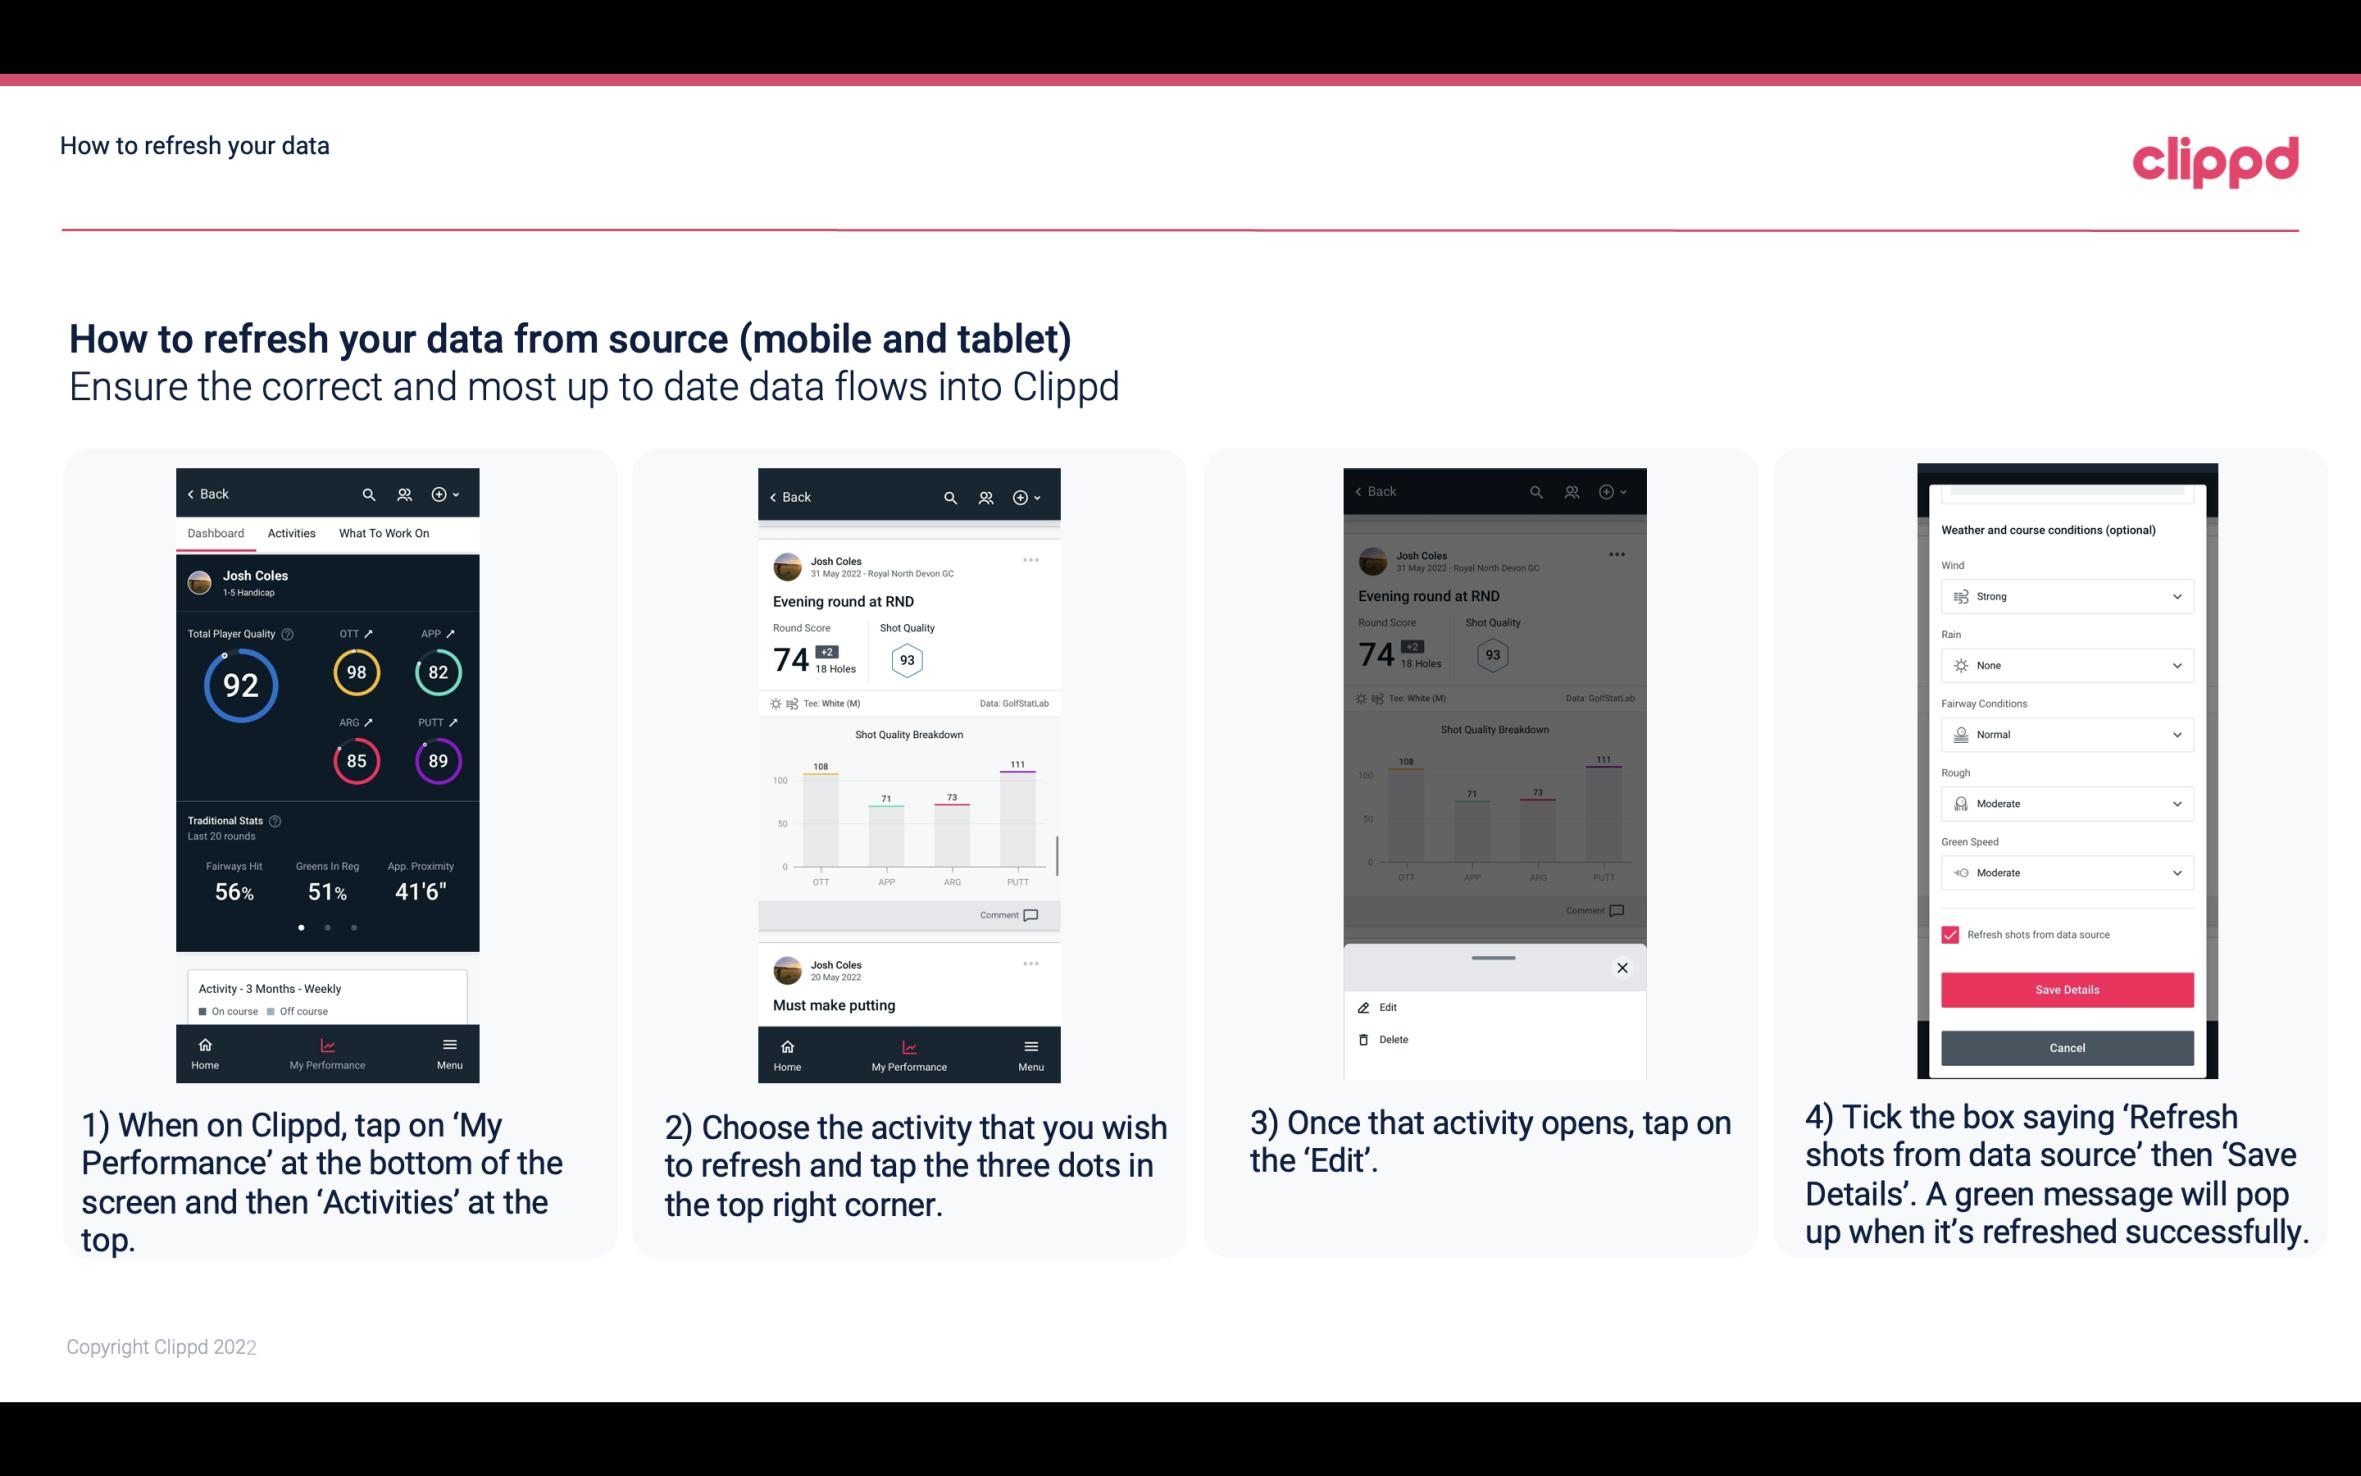2361x1476 pixels.
Task: Tap the search icon in top bar
Action: point(371,493)
